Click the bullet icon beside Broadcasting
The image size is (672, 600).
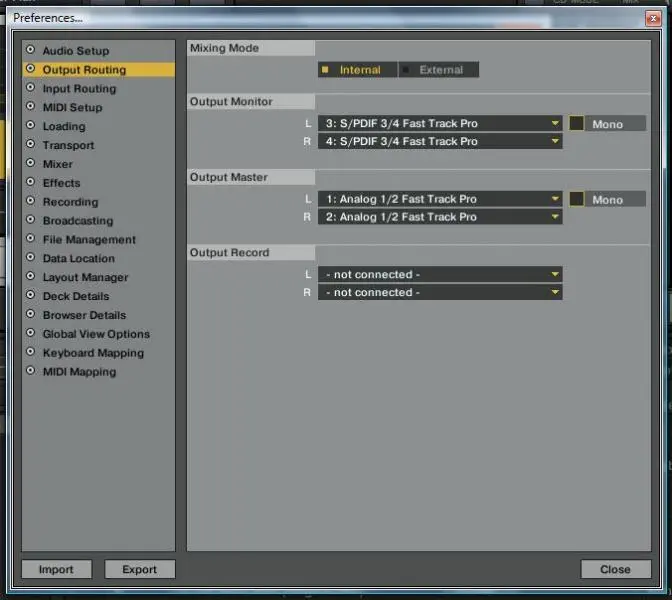pos(30,221)
